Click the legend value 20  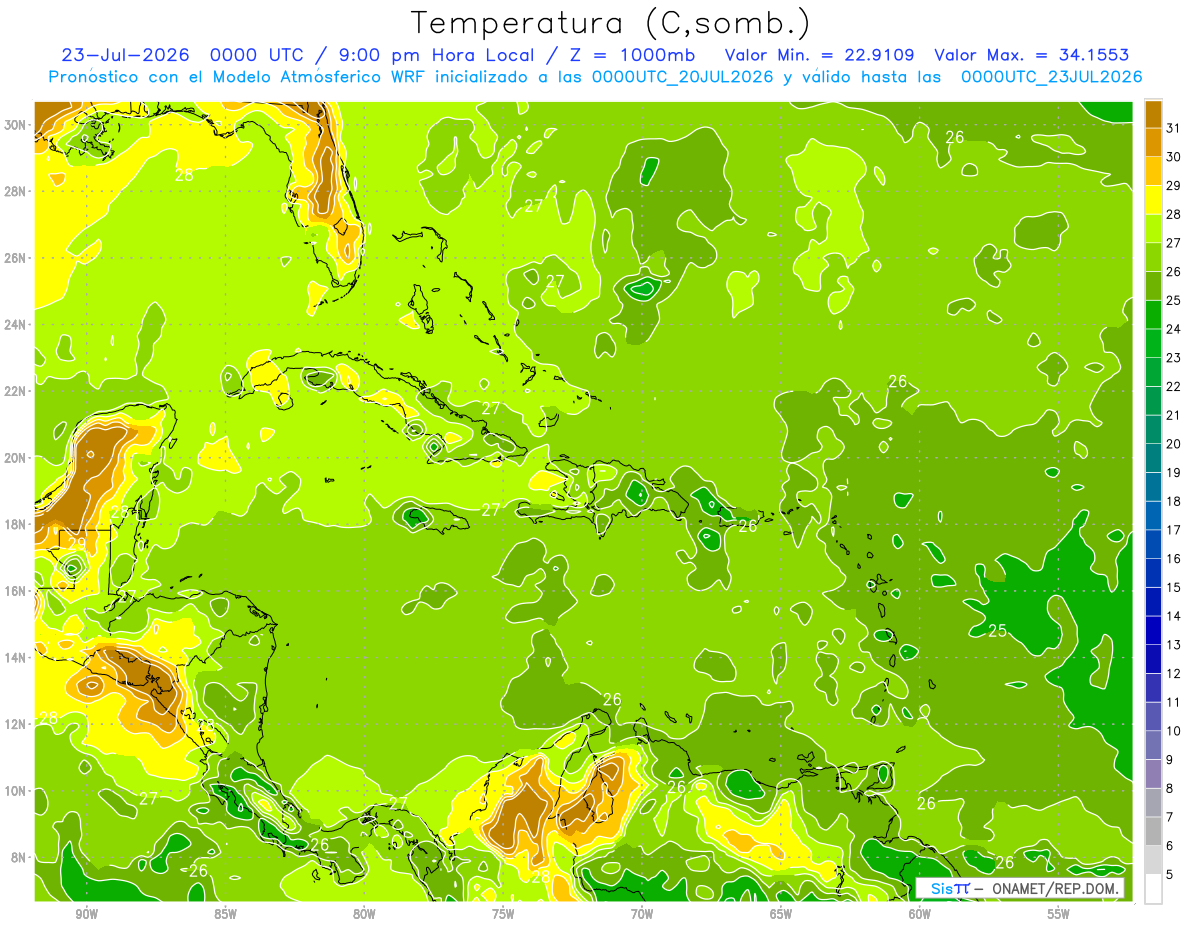(1174, 444)
